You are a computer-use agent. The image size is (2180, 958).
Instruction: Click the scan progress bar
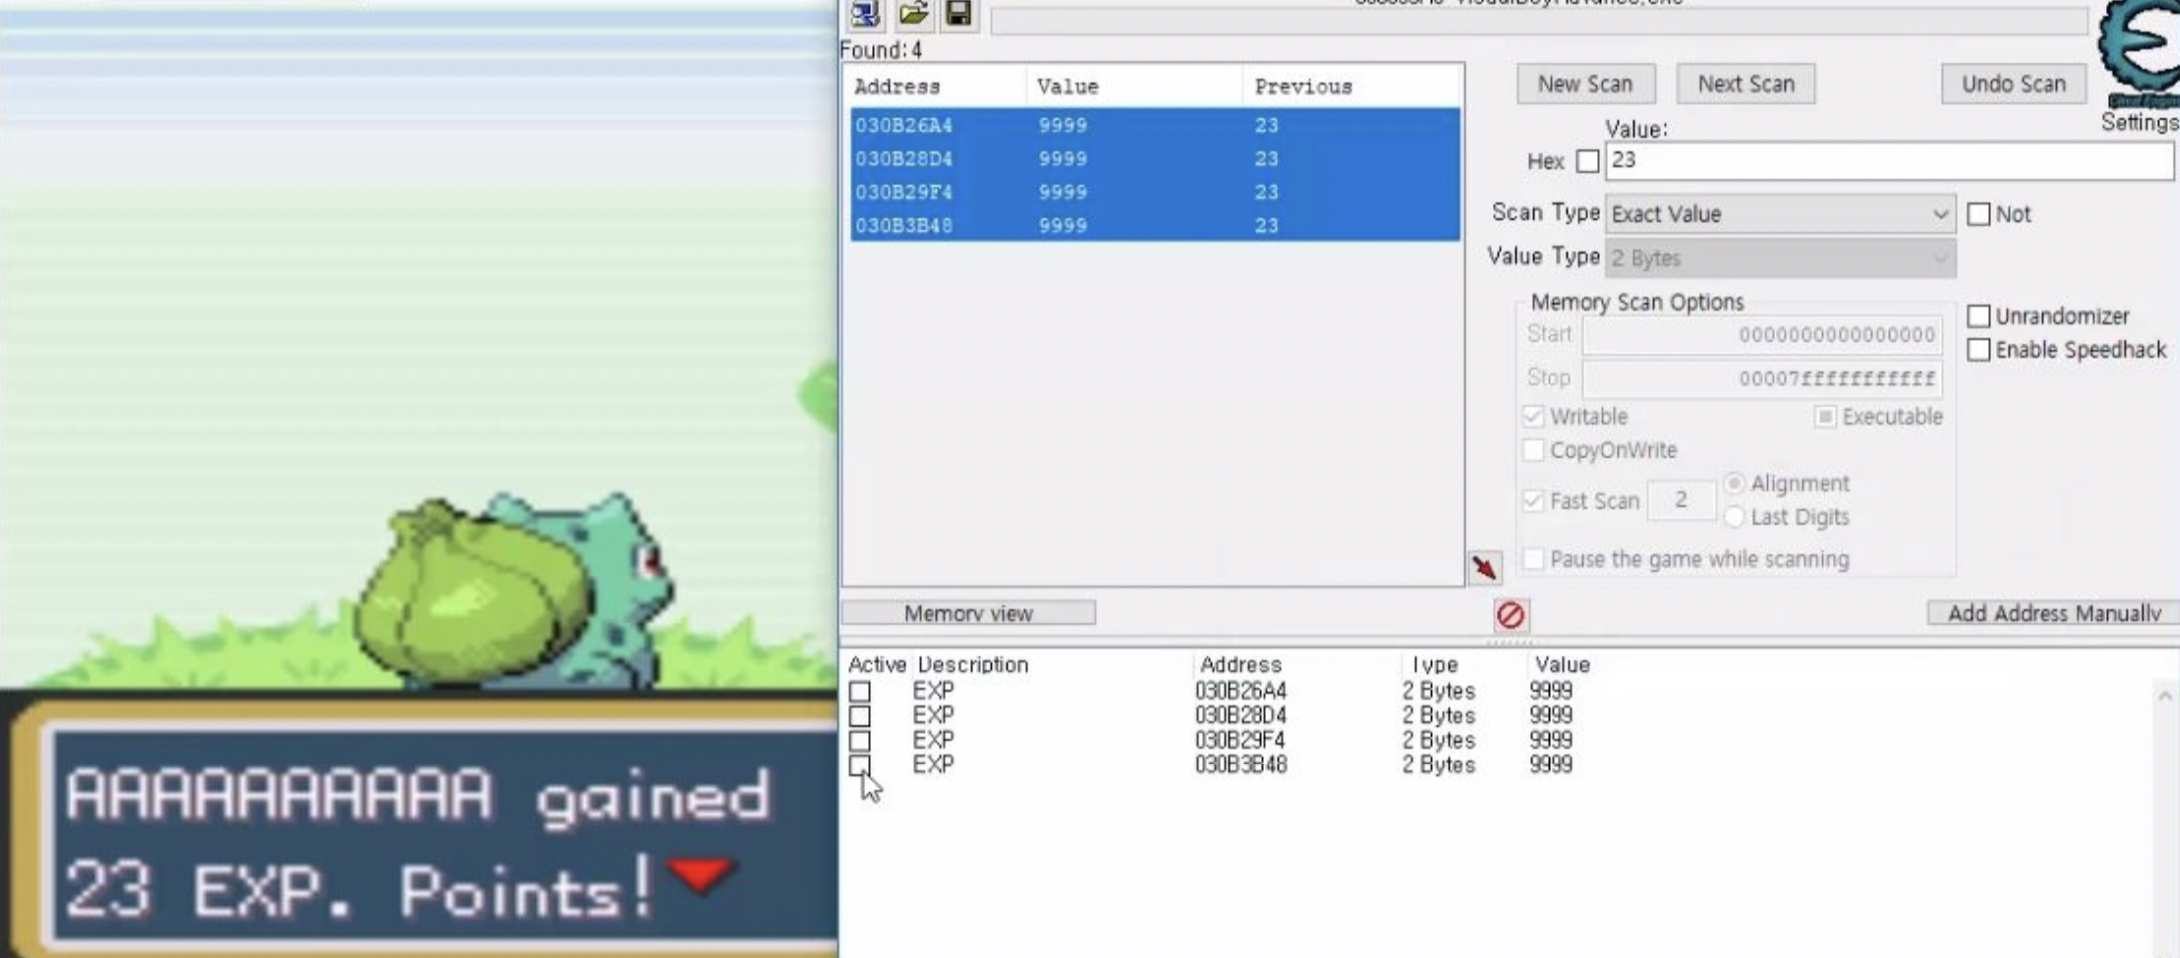coord(1539,21)
